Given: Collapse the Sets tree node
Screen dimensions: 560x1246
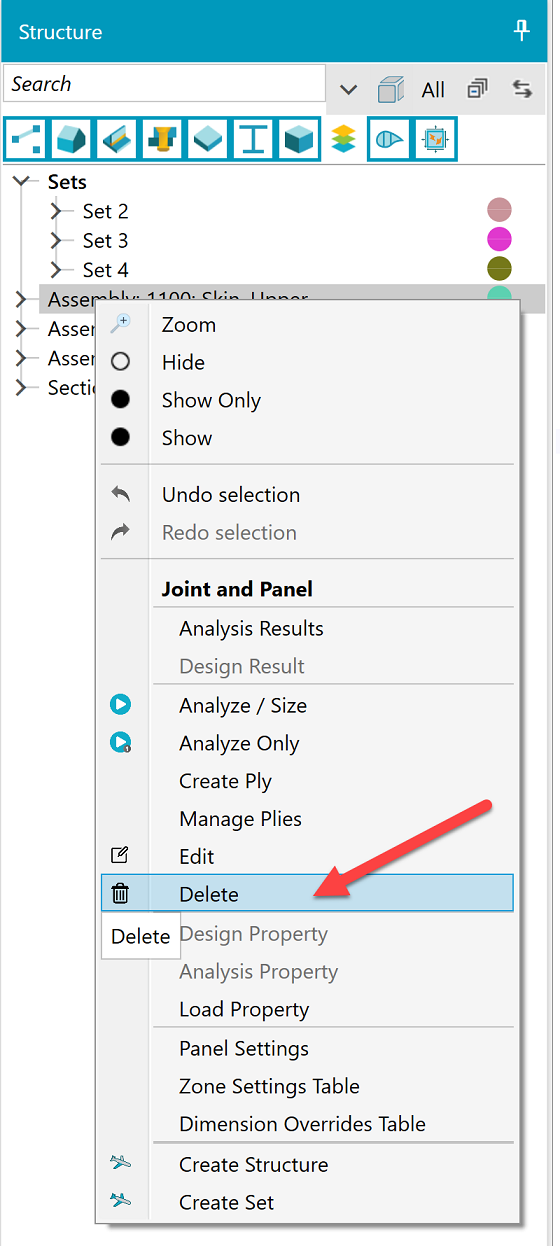Looking at the screenshot, I should [x=24, y=182].
